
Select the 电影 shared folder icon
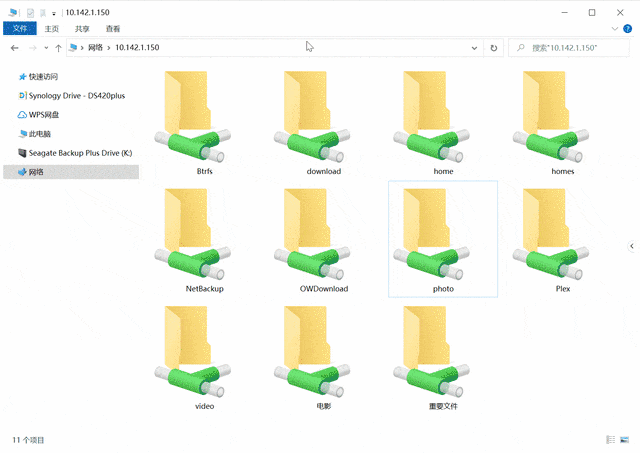click(x=312, y=352)
